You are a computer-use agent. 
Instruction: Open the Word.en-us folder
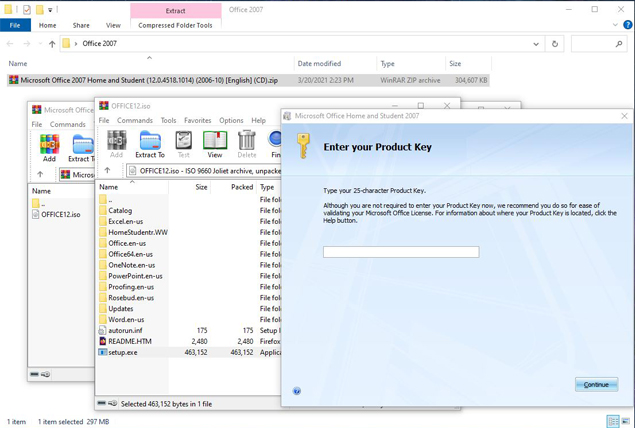(x=126, y=320)
